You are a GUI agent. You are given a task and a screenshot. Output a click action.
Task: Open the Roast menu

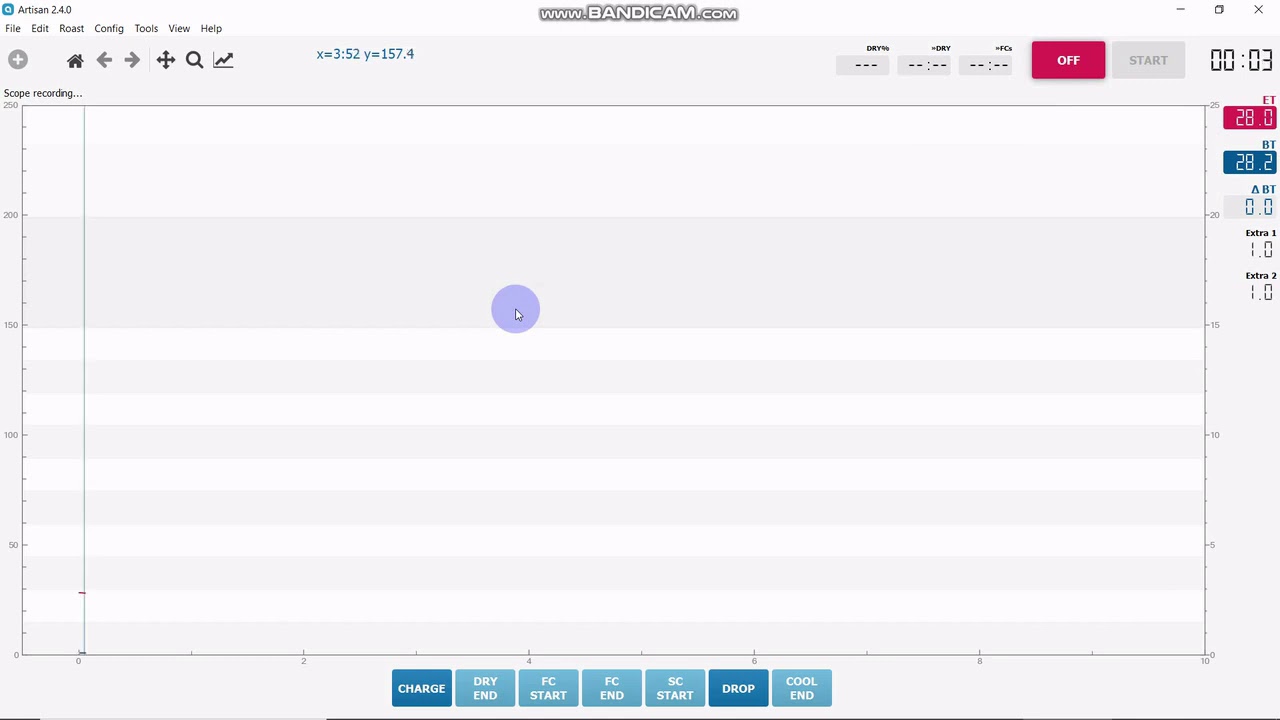(71, 29)
